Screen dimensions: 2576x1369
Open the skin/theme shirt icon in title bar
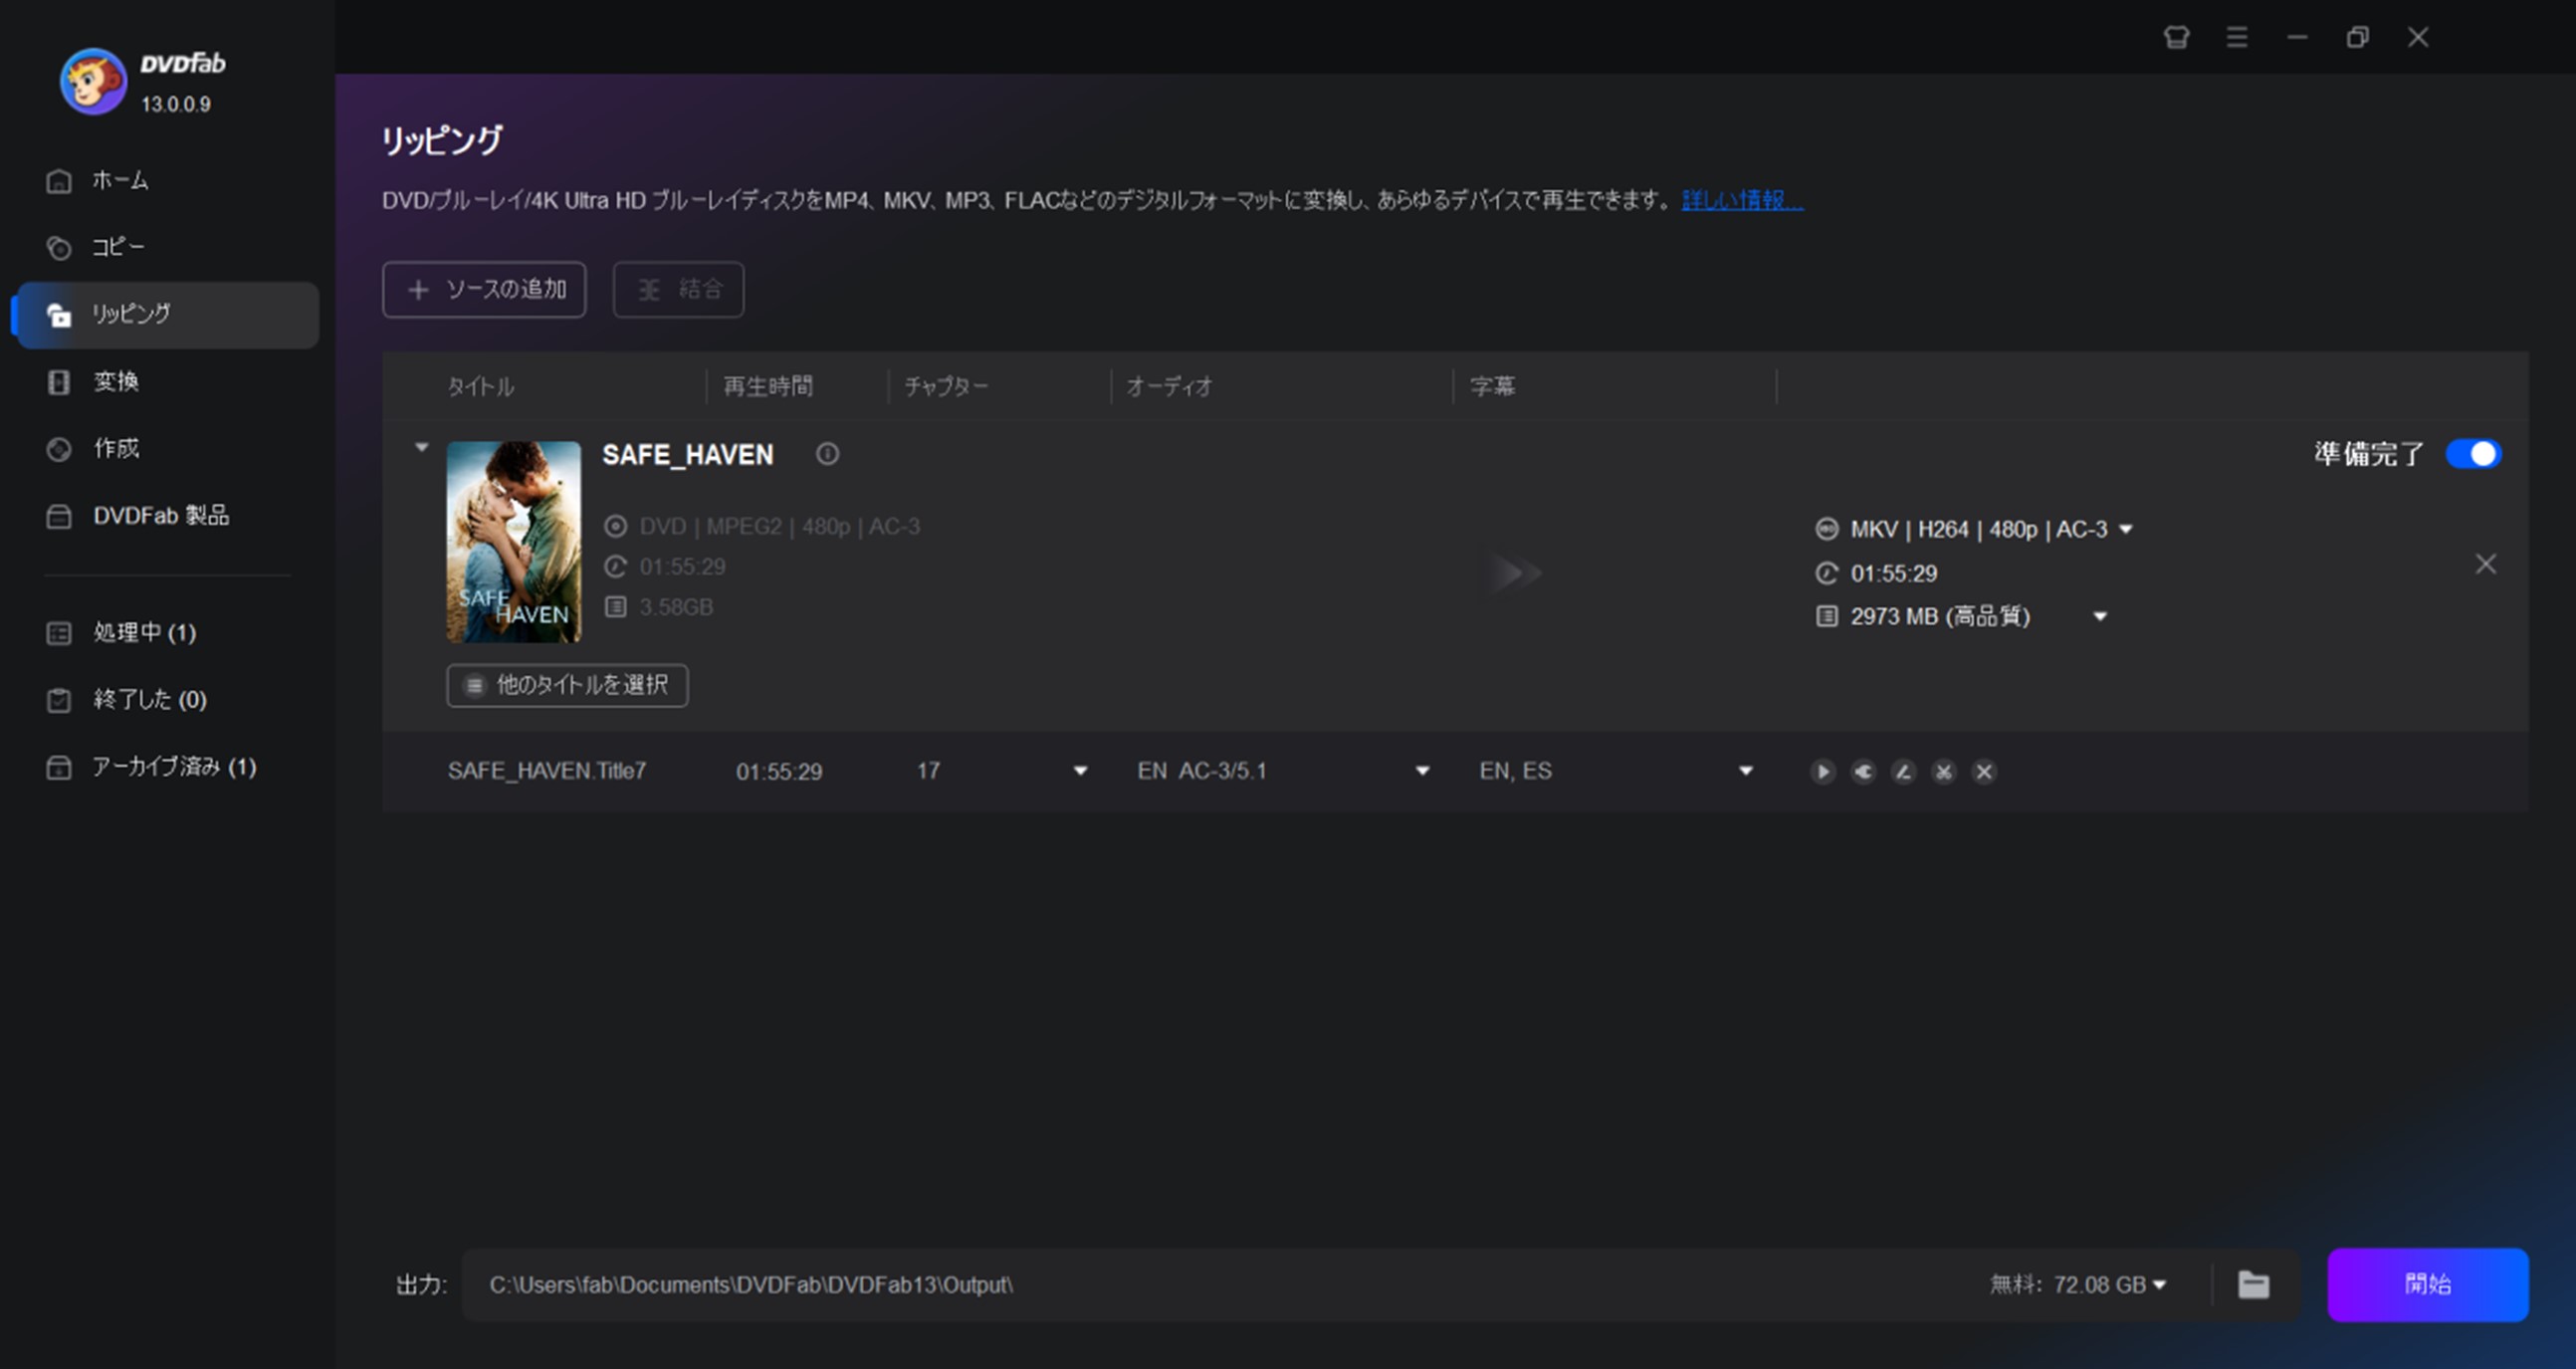2176,37
